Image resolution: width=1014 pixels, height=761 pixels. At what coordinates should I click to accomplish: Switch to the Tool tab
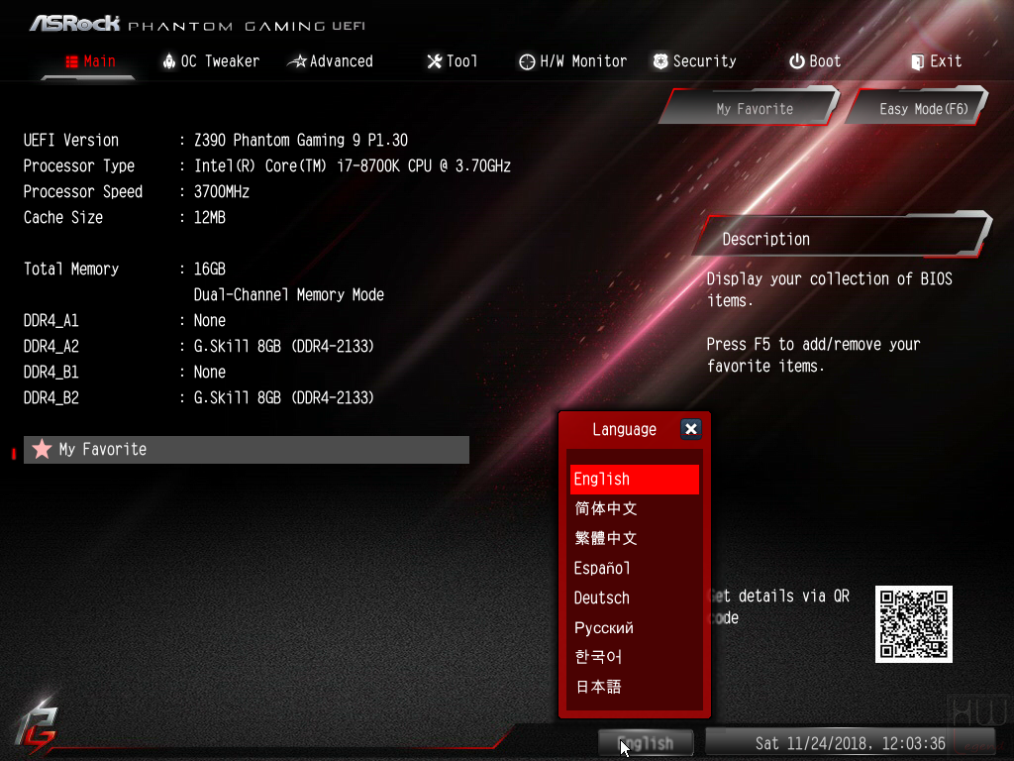tap(452, 61)
